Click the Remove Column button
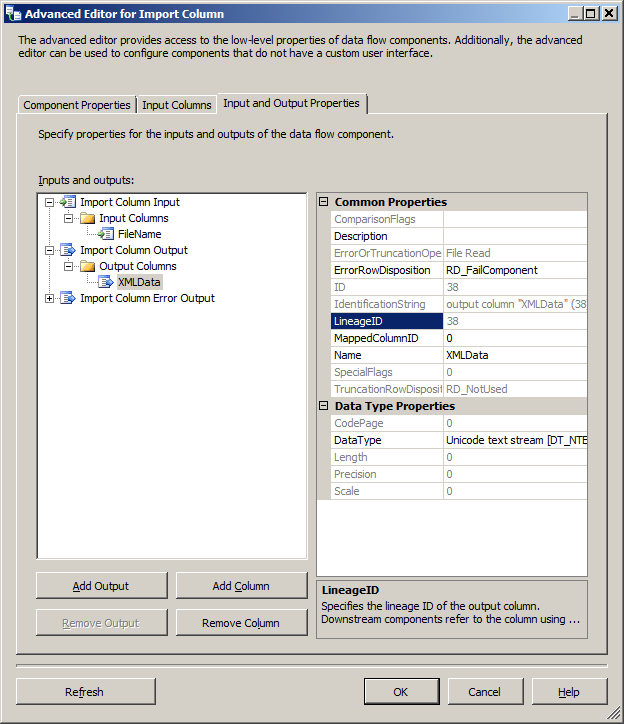Screen dimensions: 624x724 (x=242, y=623)
